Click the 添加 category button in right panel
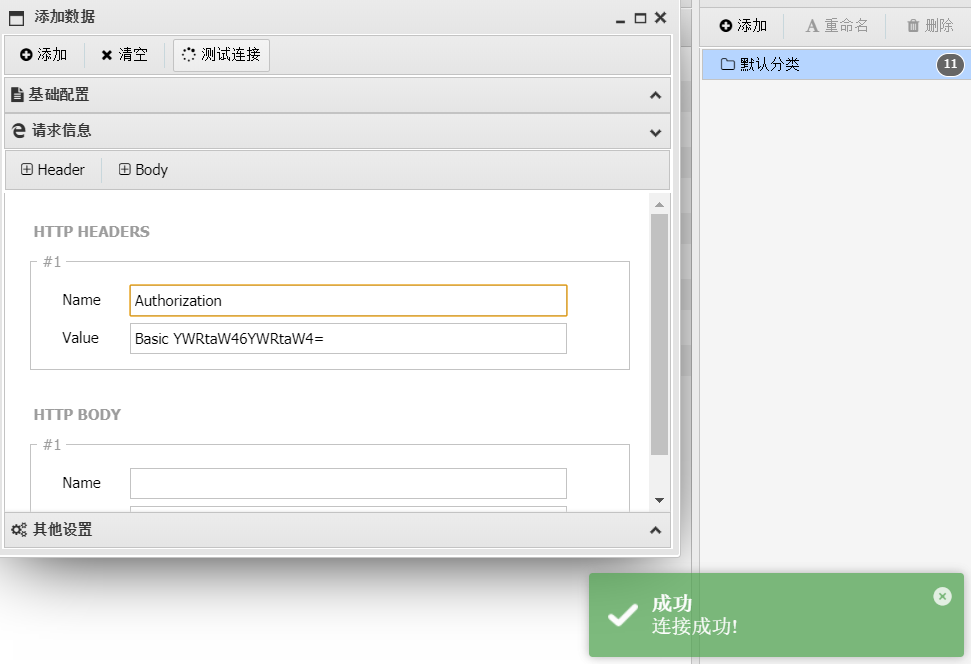 pos(743,26)
